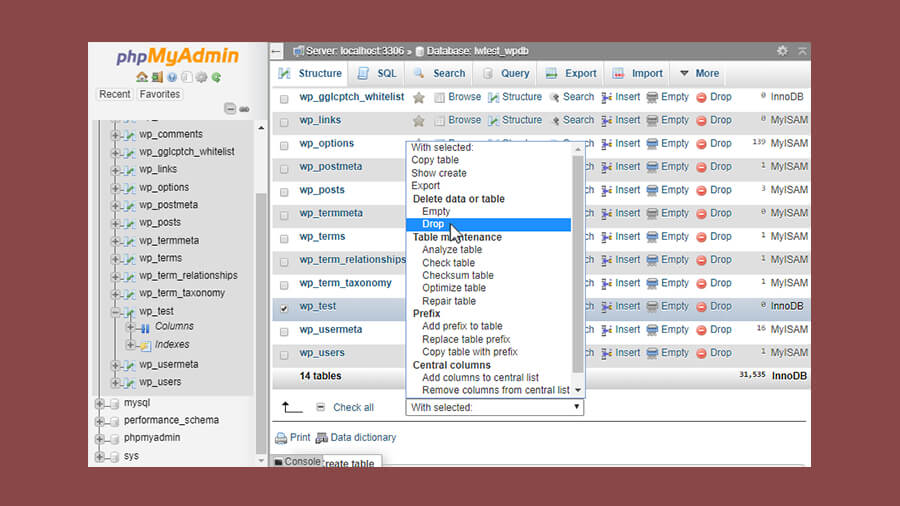Click page settings gear icon in top bar
Image resolution: width=900 pixels, height=506 pixels.
(782, 50)
